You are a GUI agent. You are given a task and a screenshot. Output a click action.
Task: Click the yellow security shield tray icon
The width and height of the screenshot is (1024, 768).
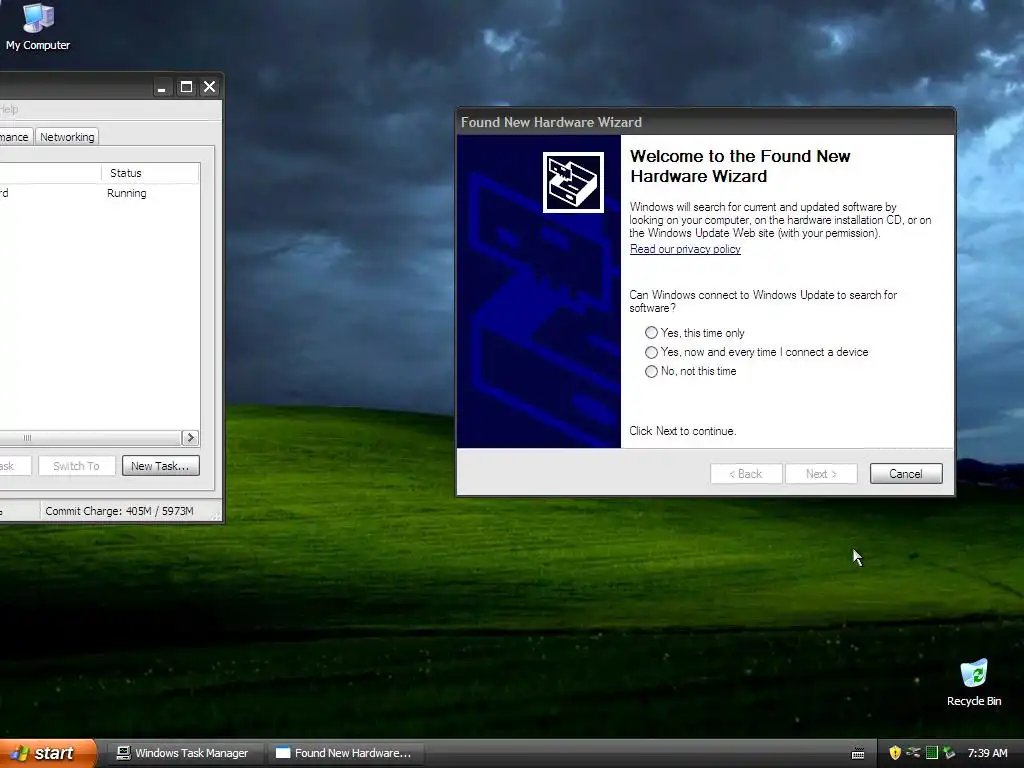895,753
